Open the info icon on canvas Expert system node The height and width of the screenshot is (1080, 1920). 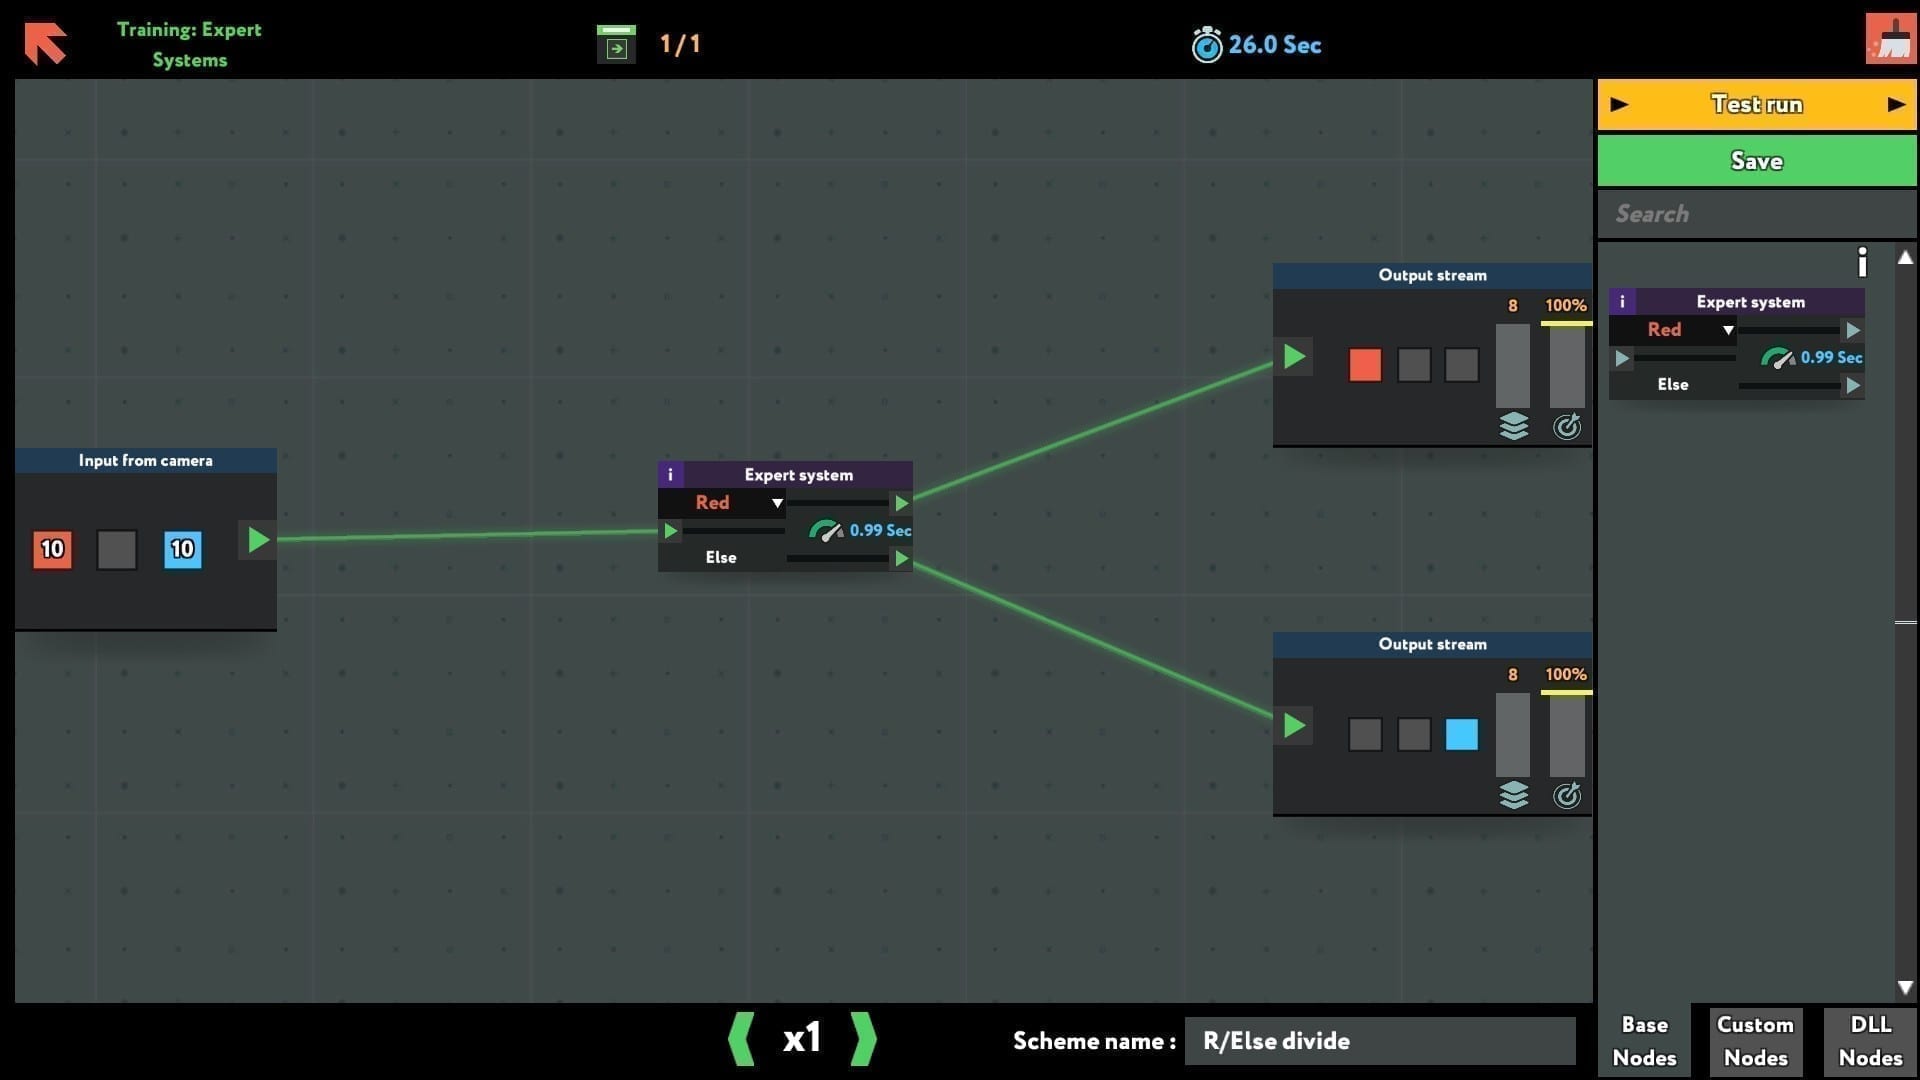pos(670,475)
